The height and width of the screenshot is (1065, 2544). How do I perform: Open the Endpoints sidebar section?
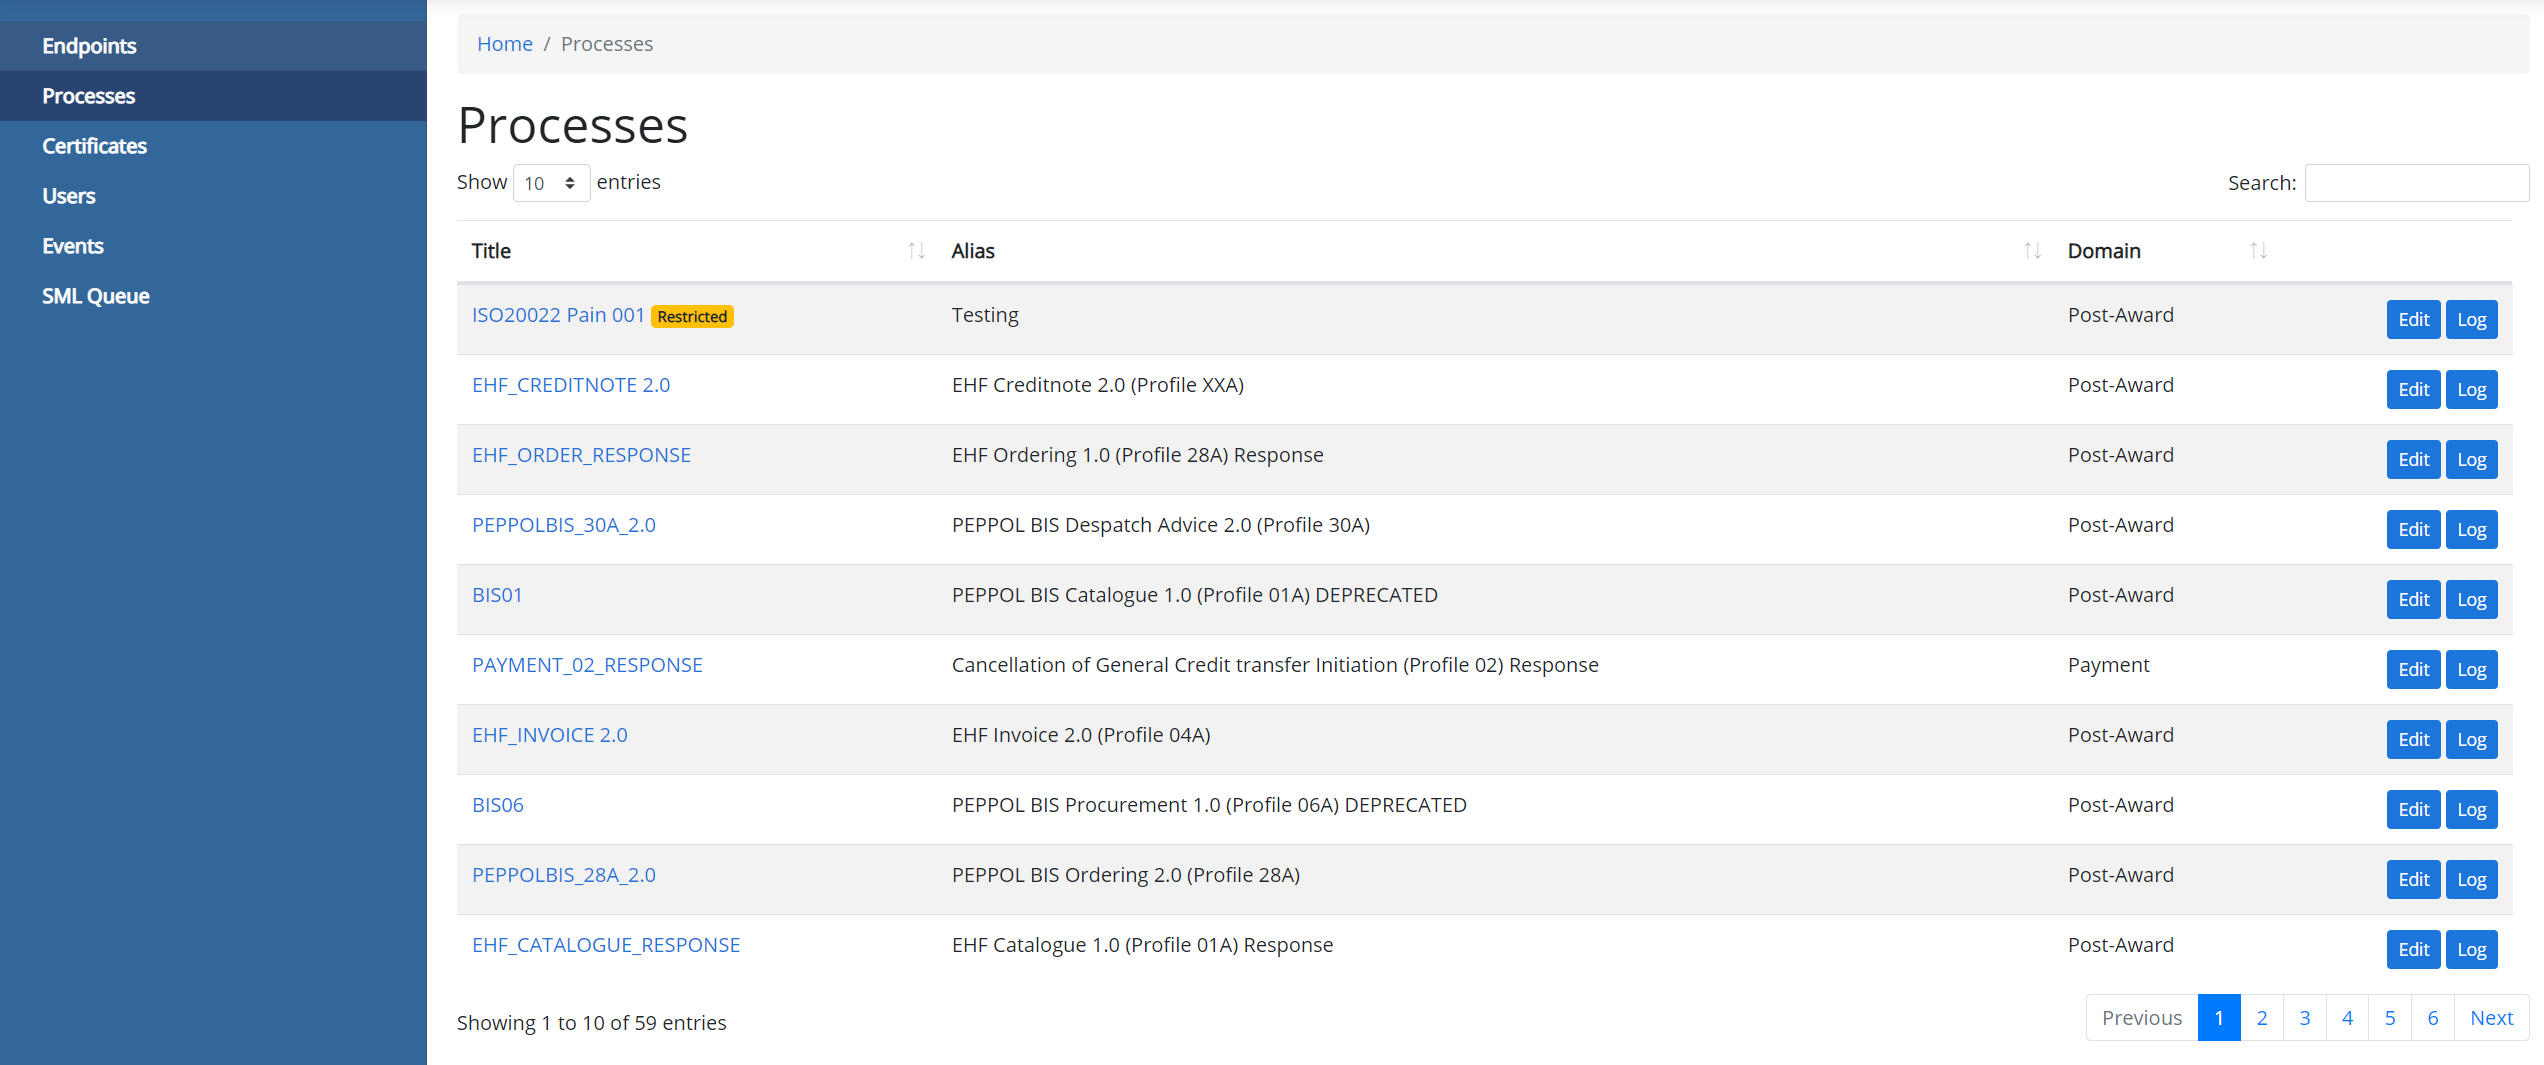click(89, 46)
